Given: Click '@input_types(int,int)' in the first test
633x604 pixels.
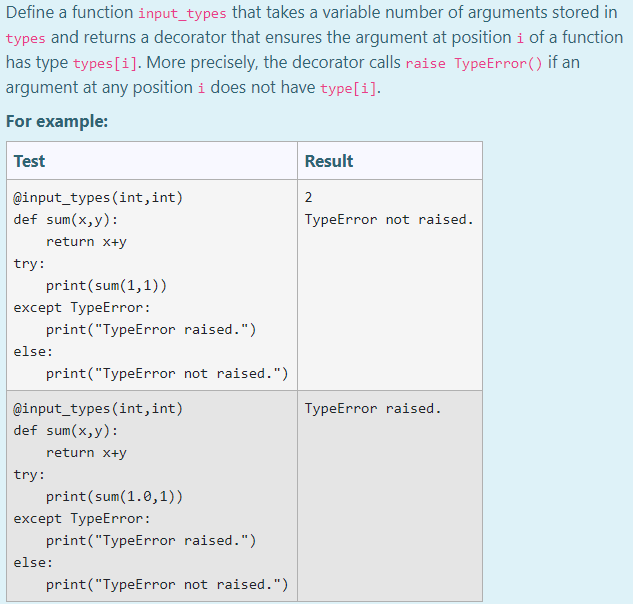Looking at the screenshot, I should tap(98, 197).
